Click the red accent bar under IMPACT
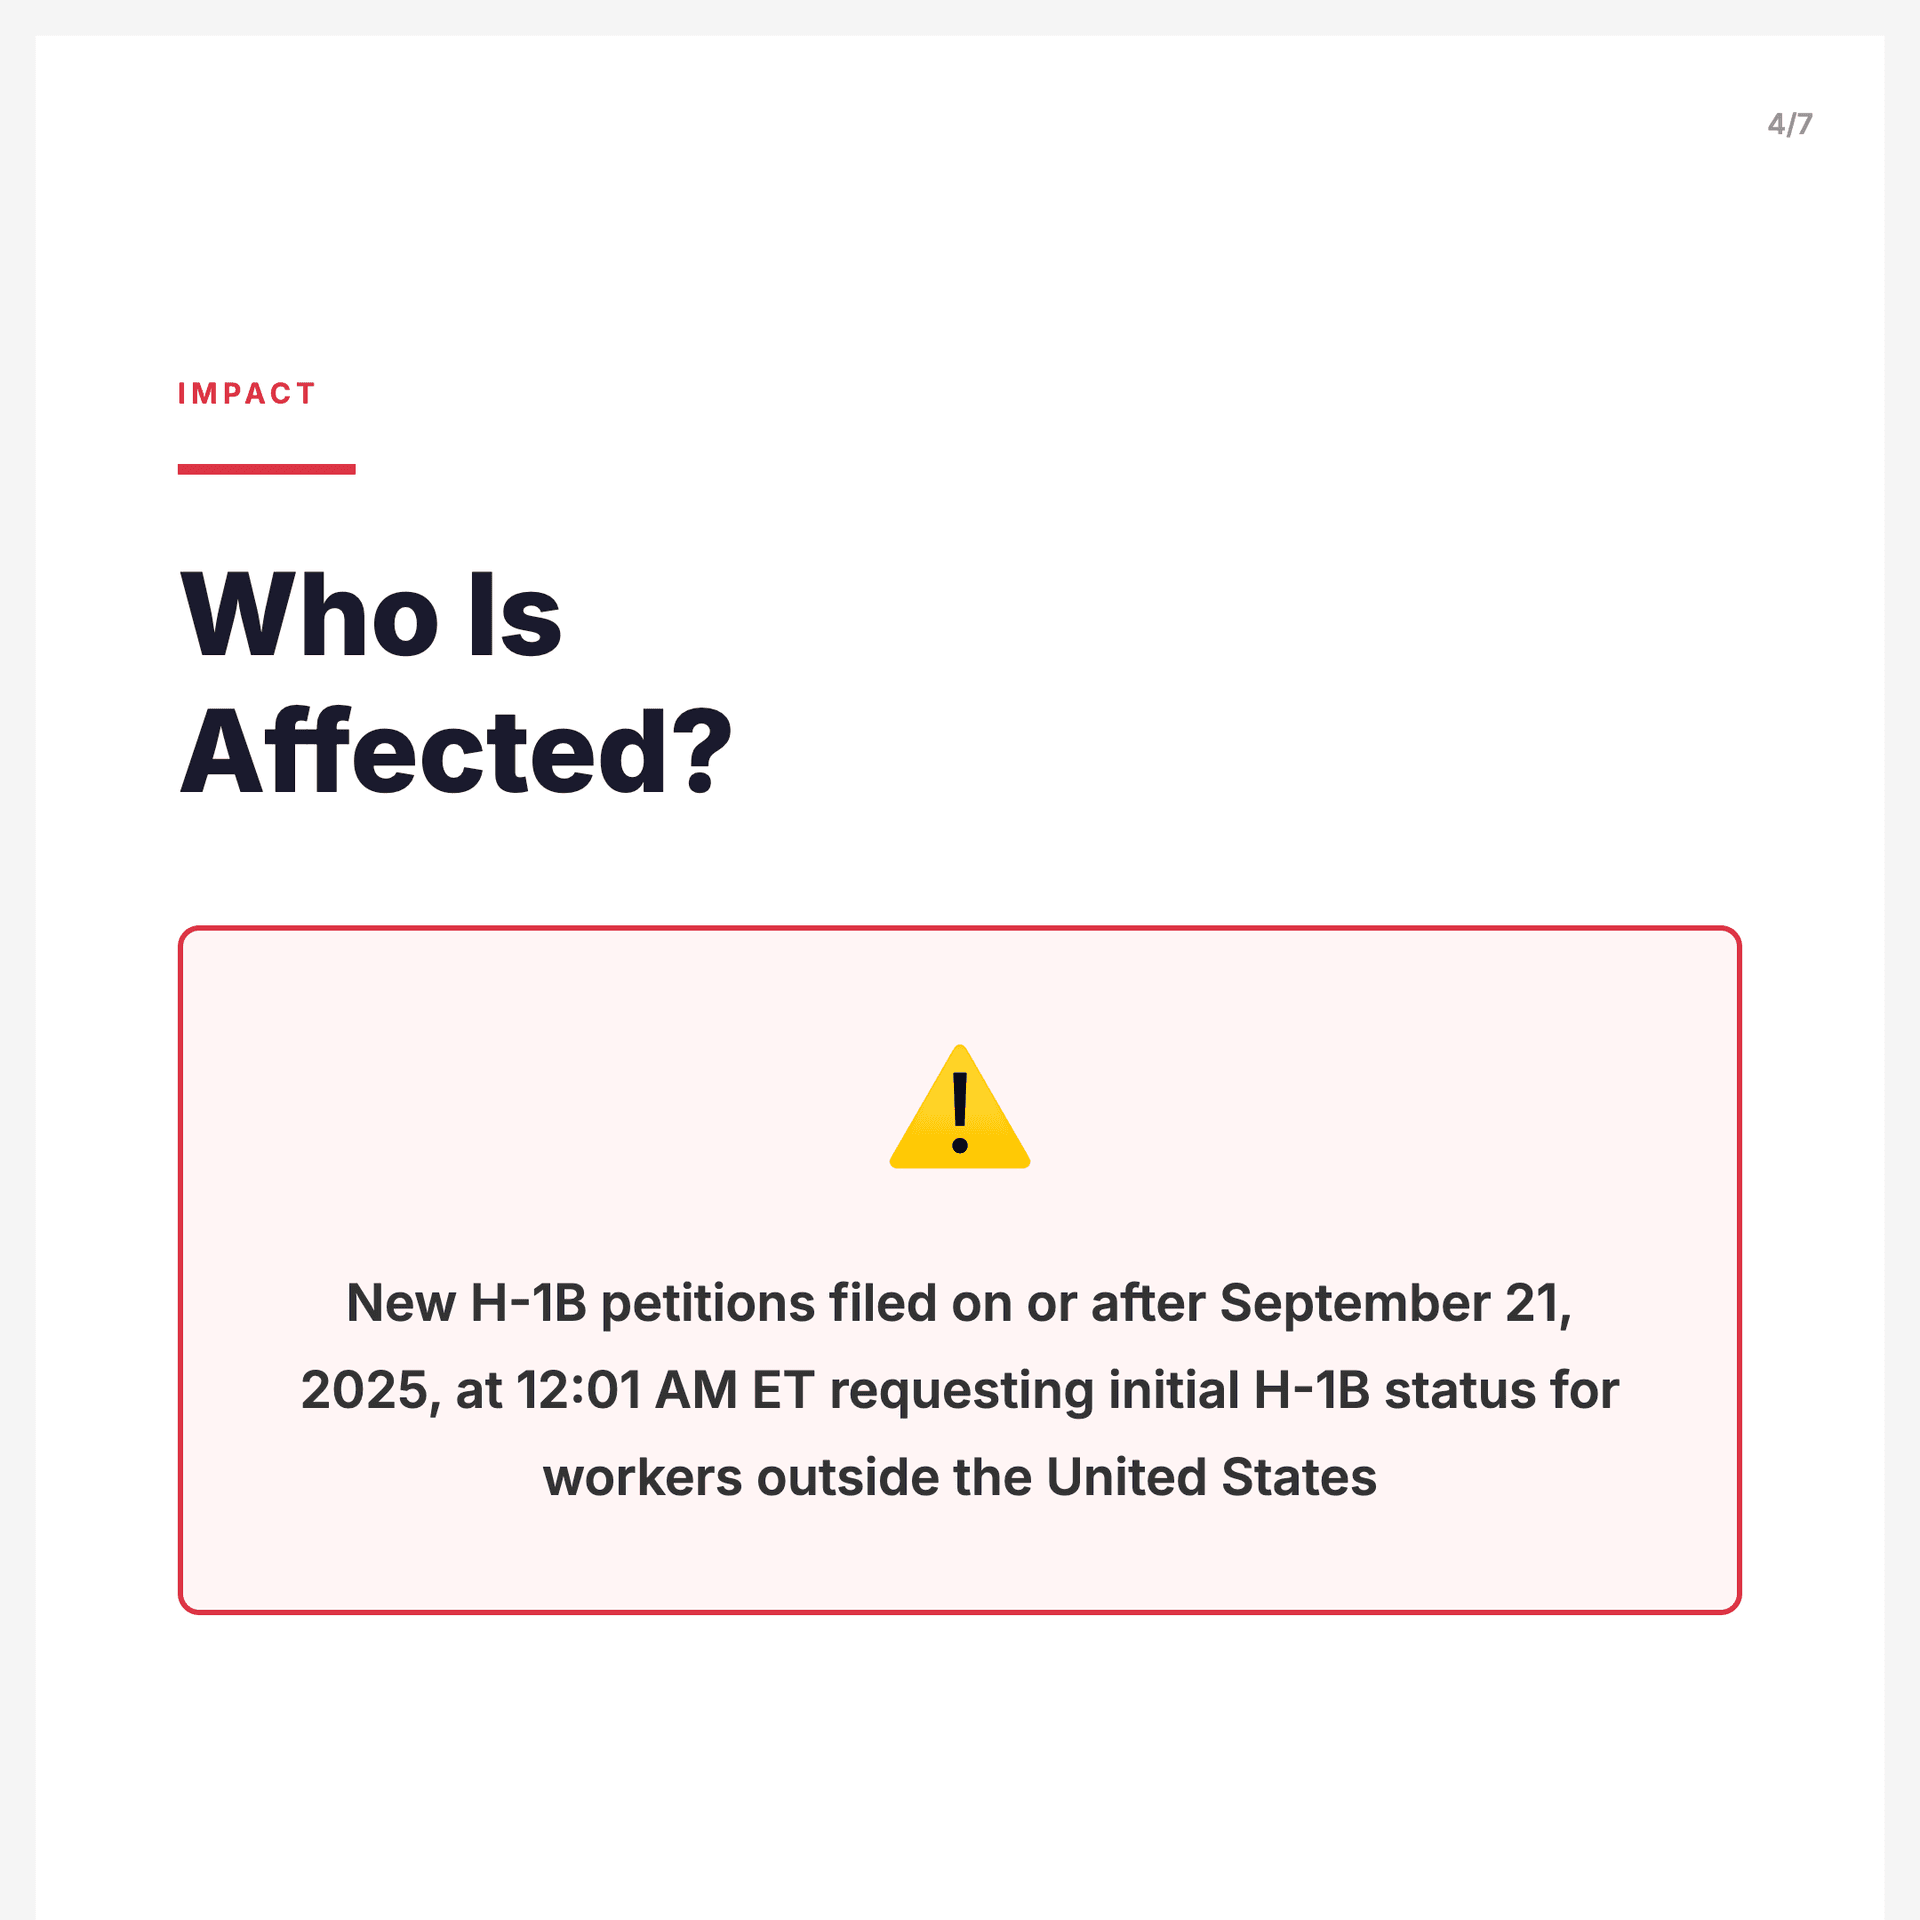Viewport: 1920px width, 1920px height. [x=266, y=469]
